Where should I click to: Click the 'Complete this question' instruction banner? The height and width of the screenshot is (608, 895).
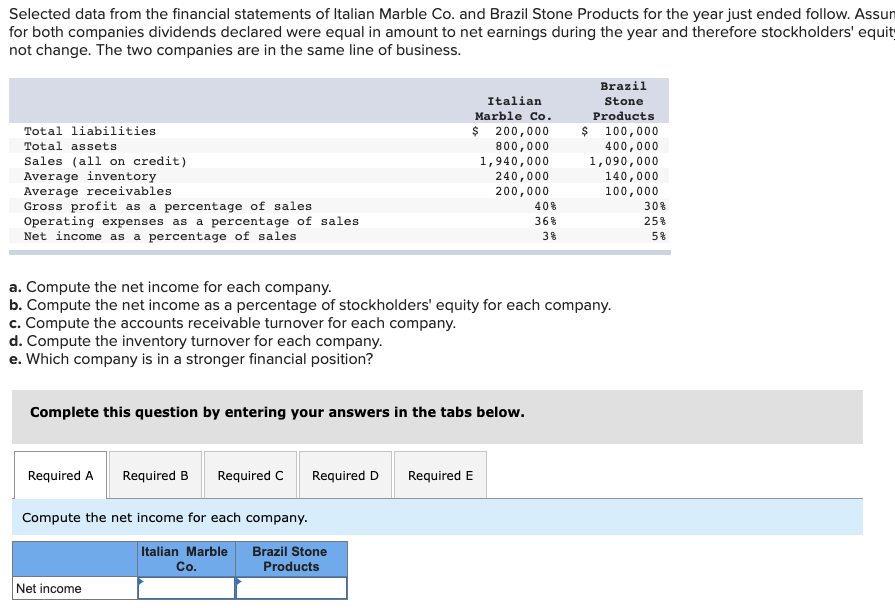tap(437, 417)
